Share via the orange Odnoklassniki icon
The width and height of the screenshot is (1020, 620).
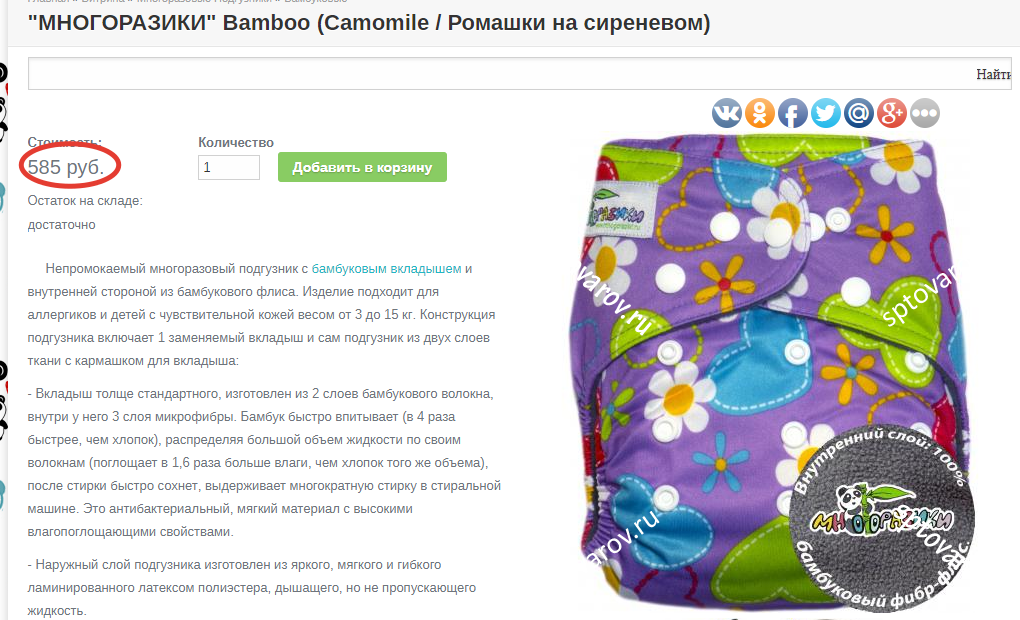pos(760,113)
